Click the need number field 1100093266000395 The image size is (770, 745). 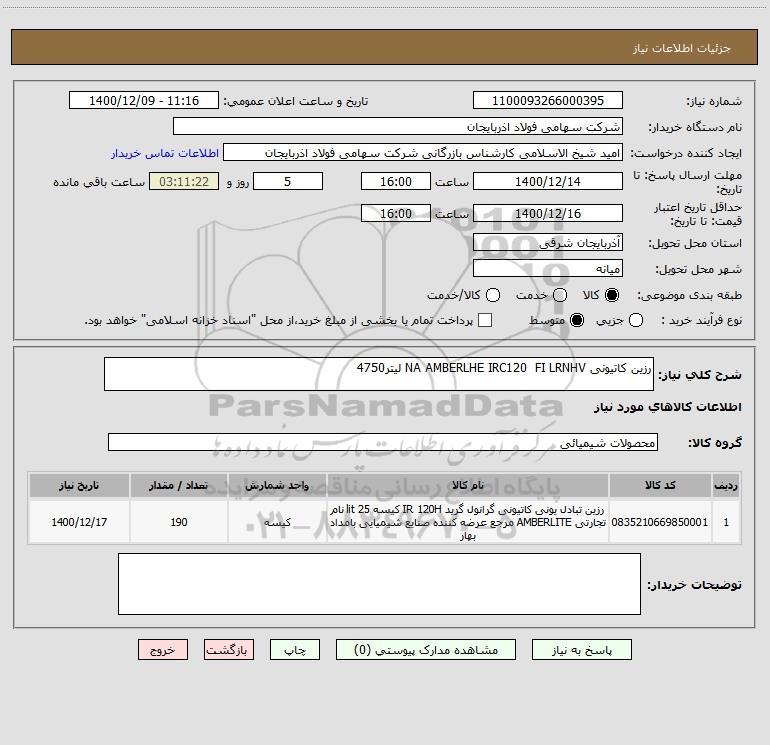[x=548, y=101]
